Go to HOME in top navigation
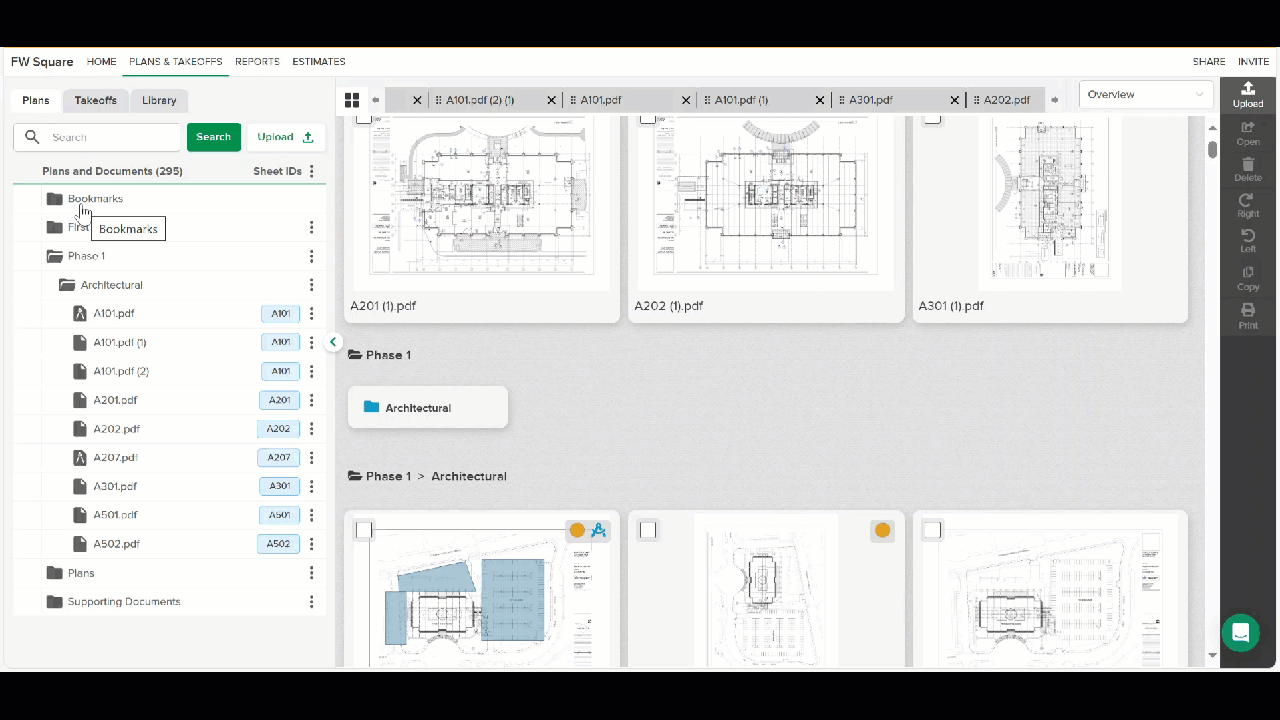 [102, 62]
